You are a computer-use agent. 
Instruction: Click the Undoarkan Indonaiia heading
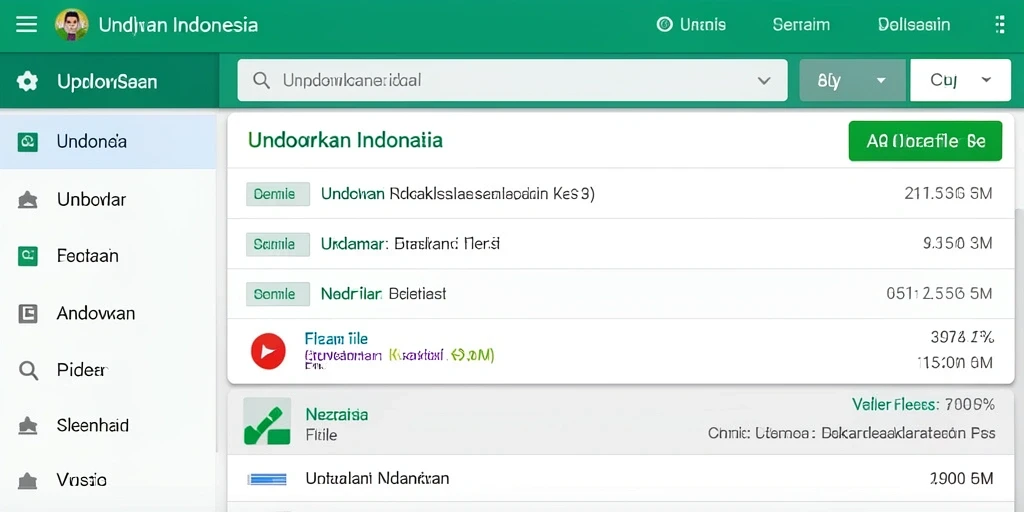(345, 140)
